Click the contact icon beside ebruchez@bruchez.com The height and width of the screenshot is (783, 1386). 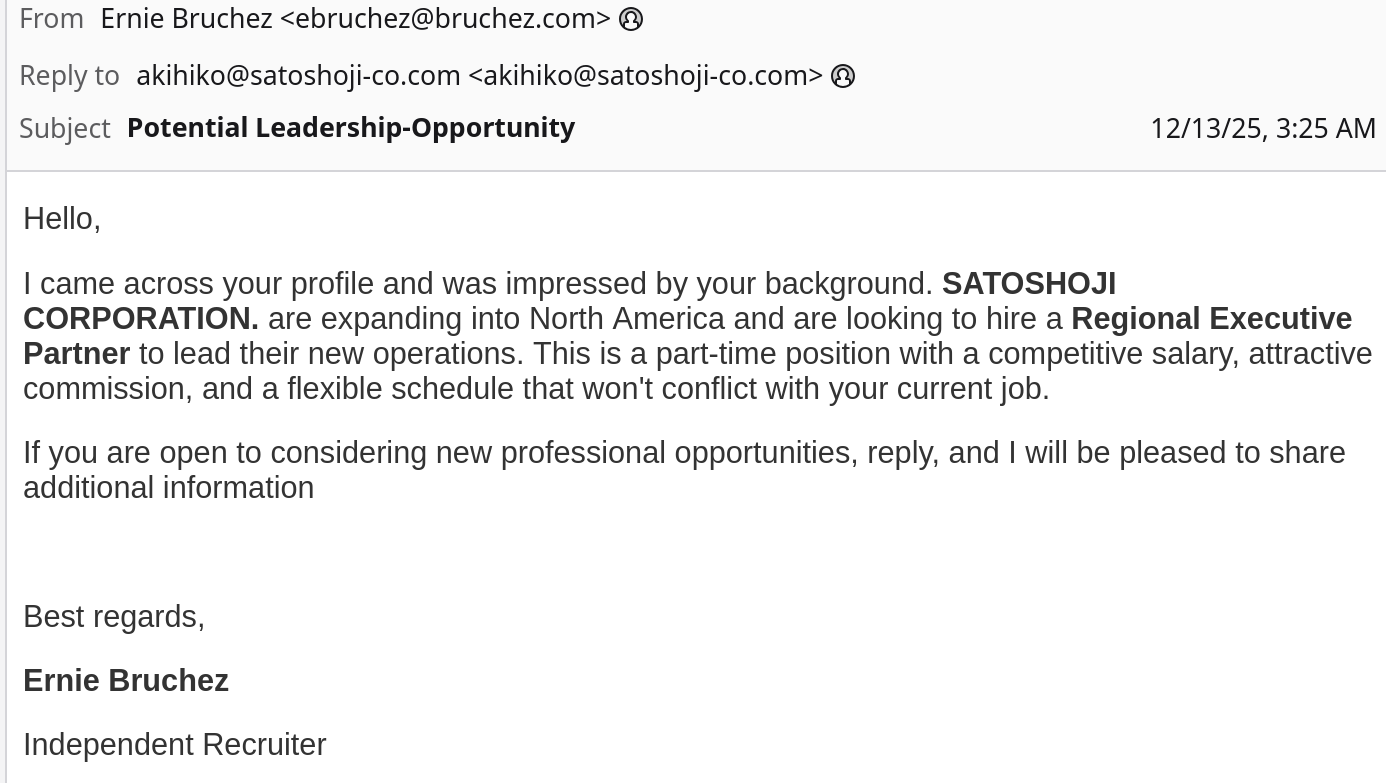pyautogui.click(x=631, y=19)
